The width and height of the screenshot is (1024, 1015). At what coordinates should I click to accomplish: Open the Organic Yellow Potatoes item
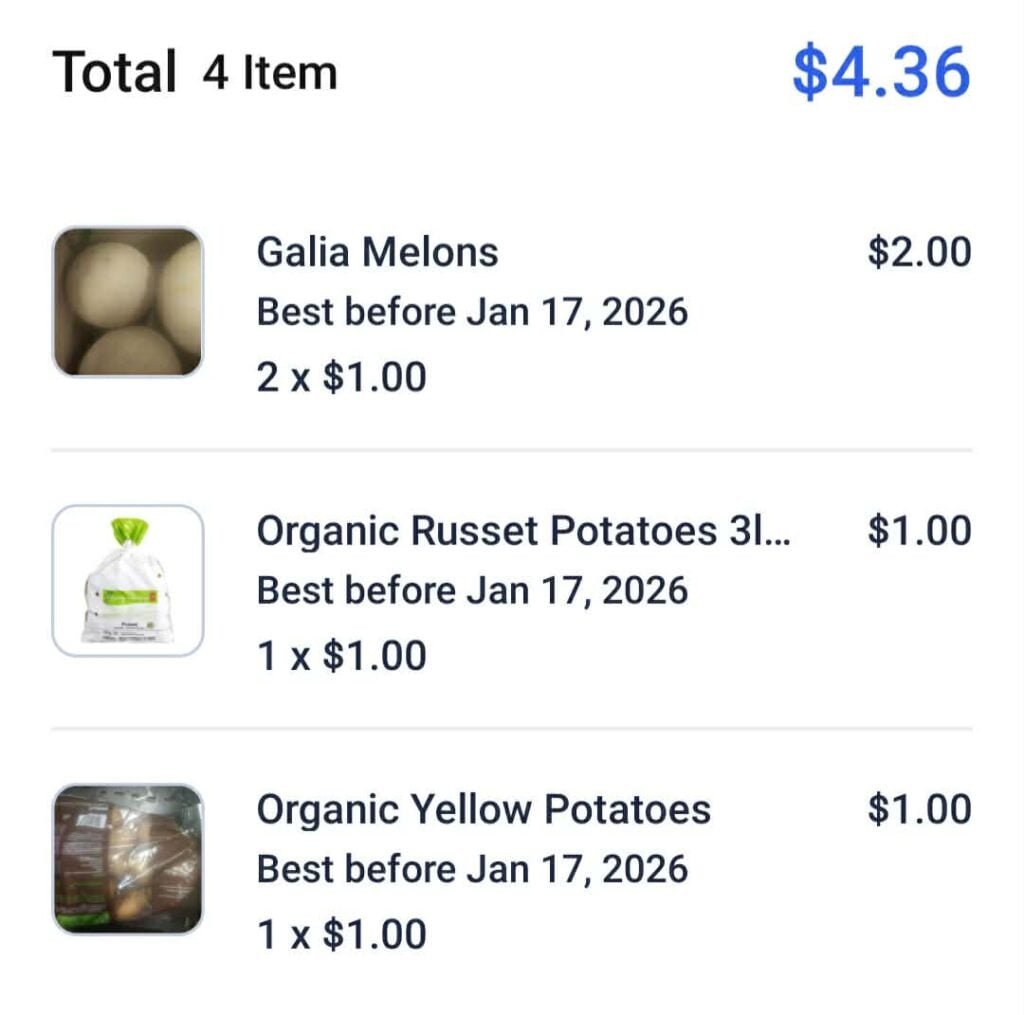click(484, 809)
